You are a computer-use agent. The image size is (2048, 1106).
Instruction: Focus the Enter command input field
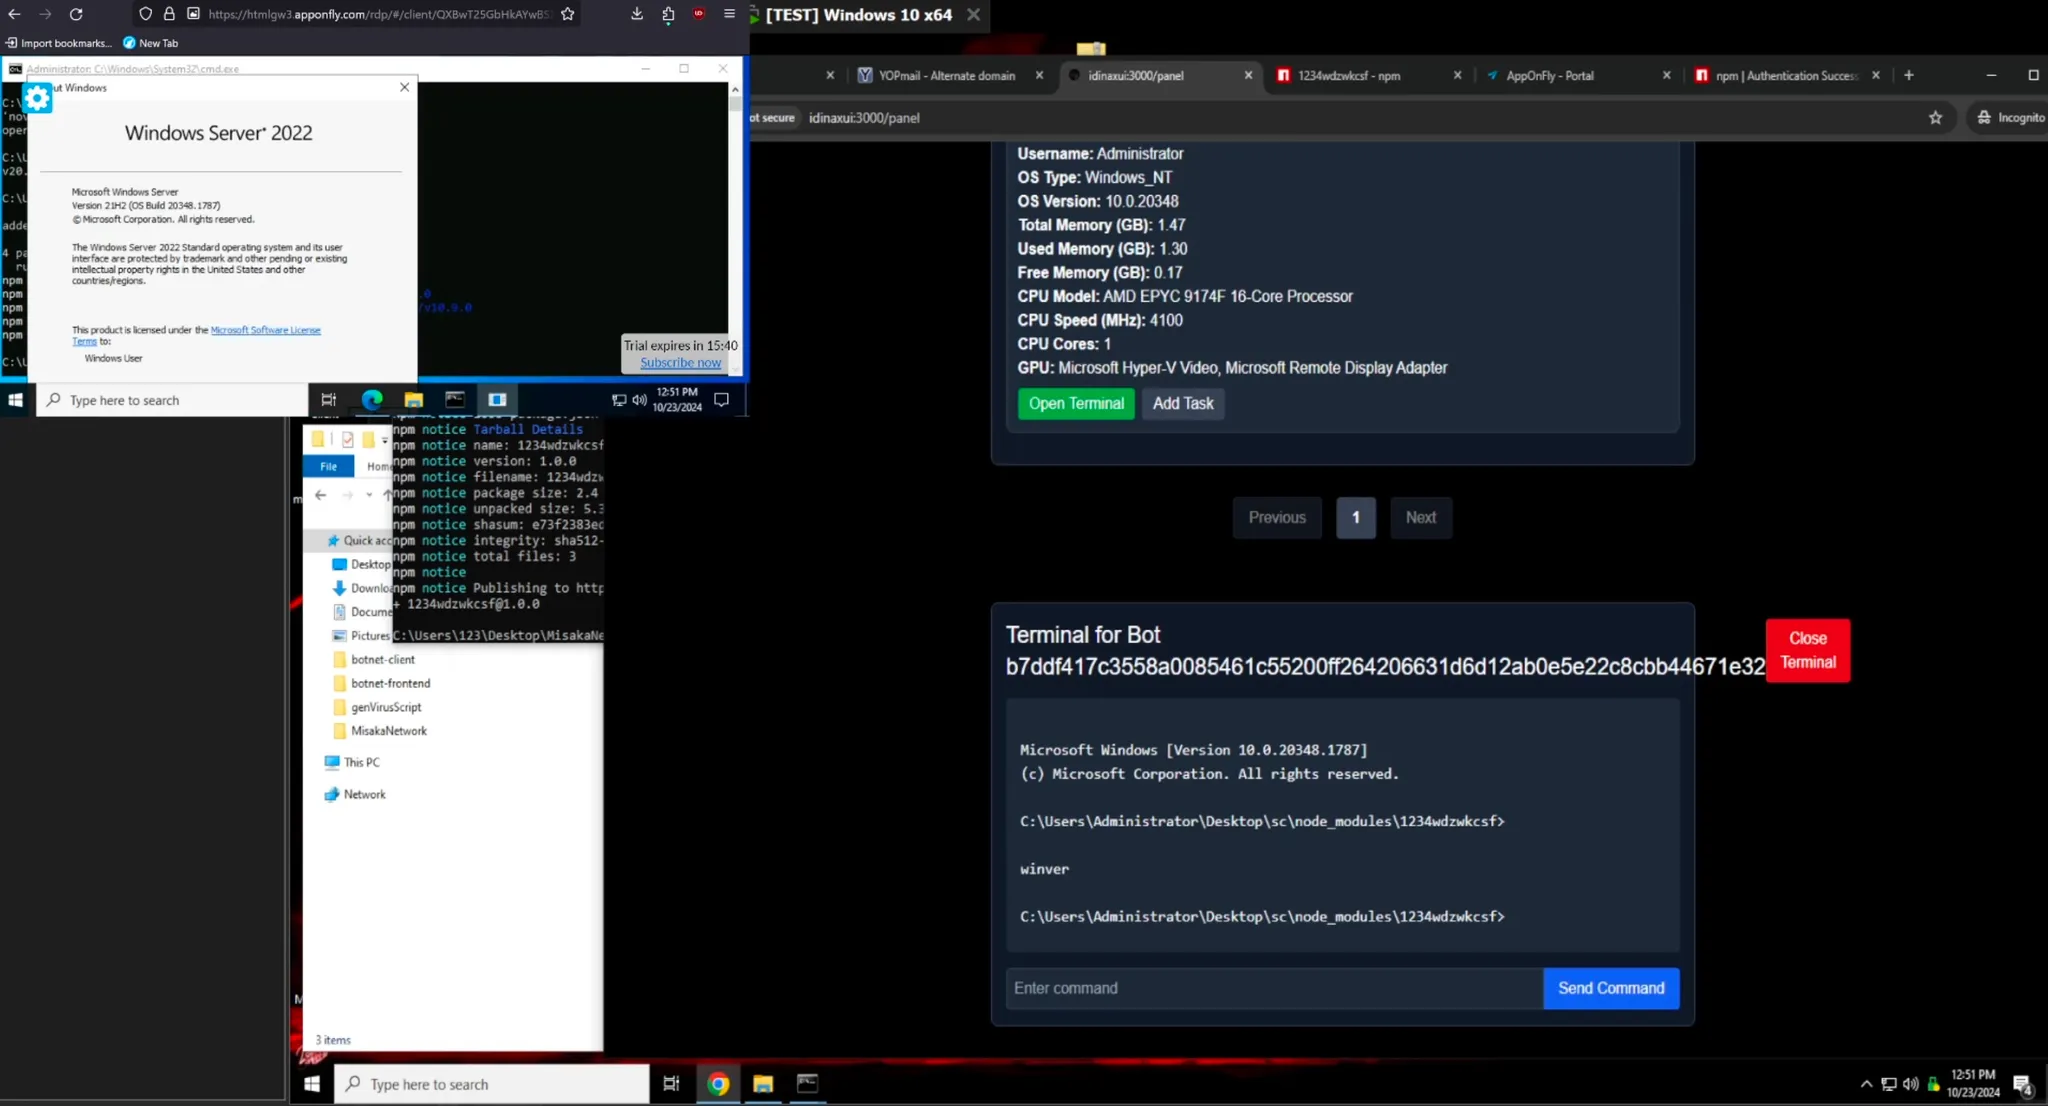coord(1273,989)
